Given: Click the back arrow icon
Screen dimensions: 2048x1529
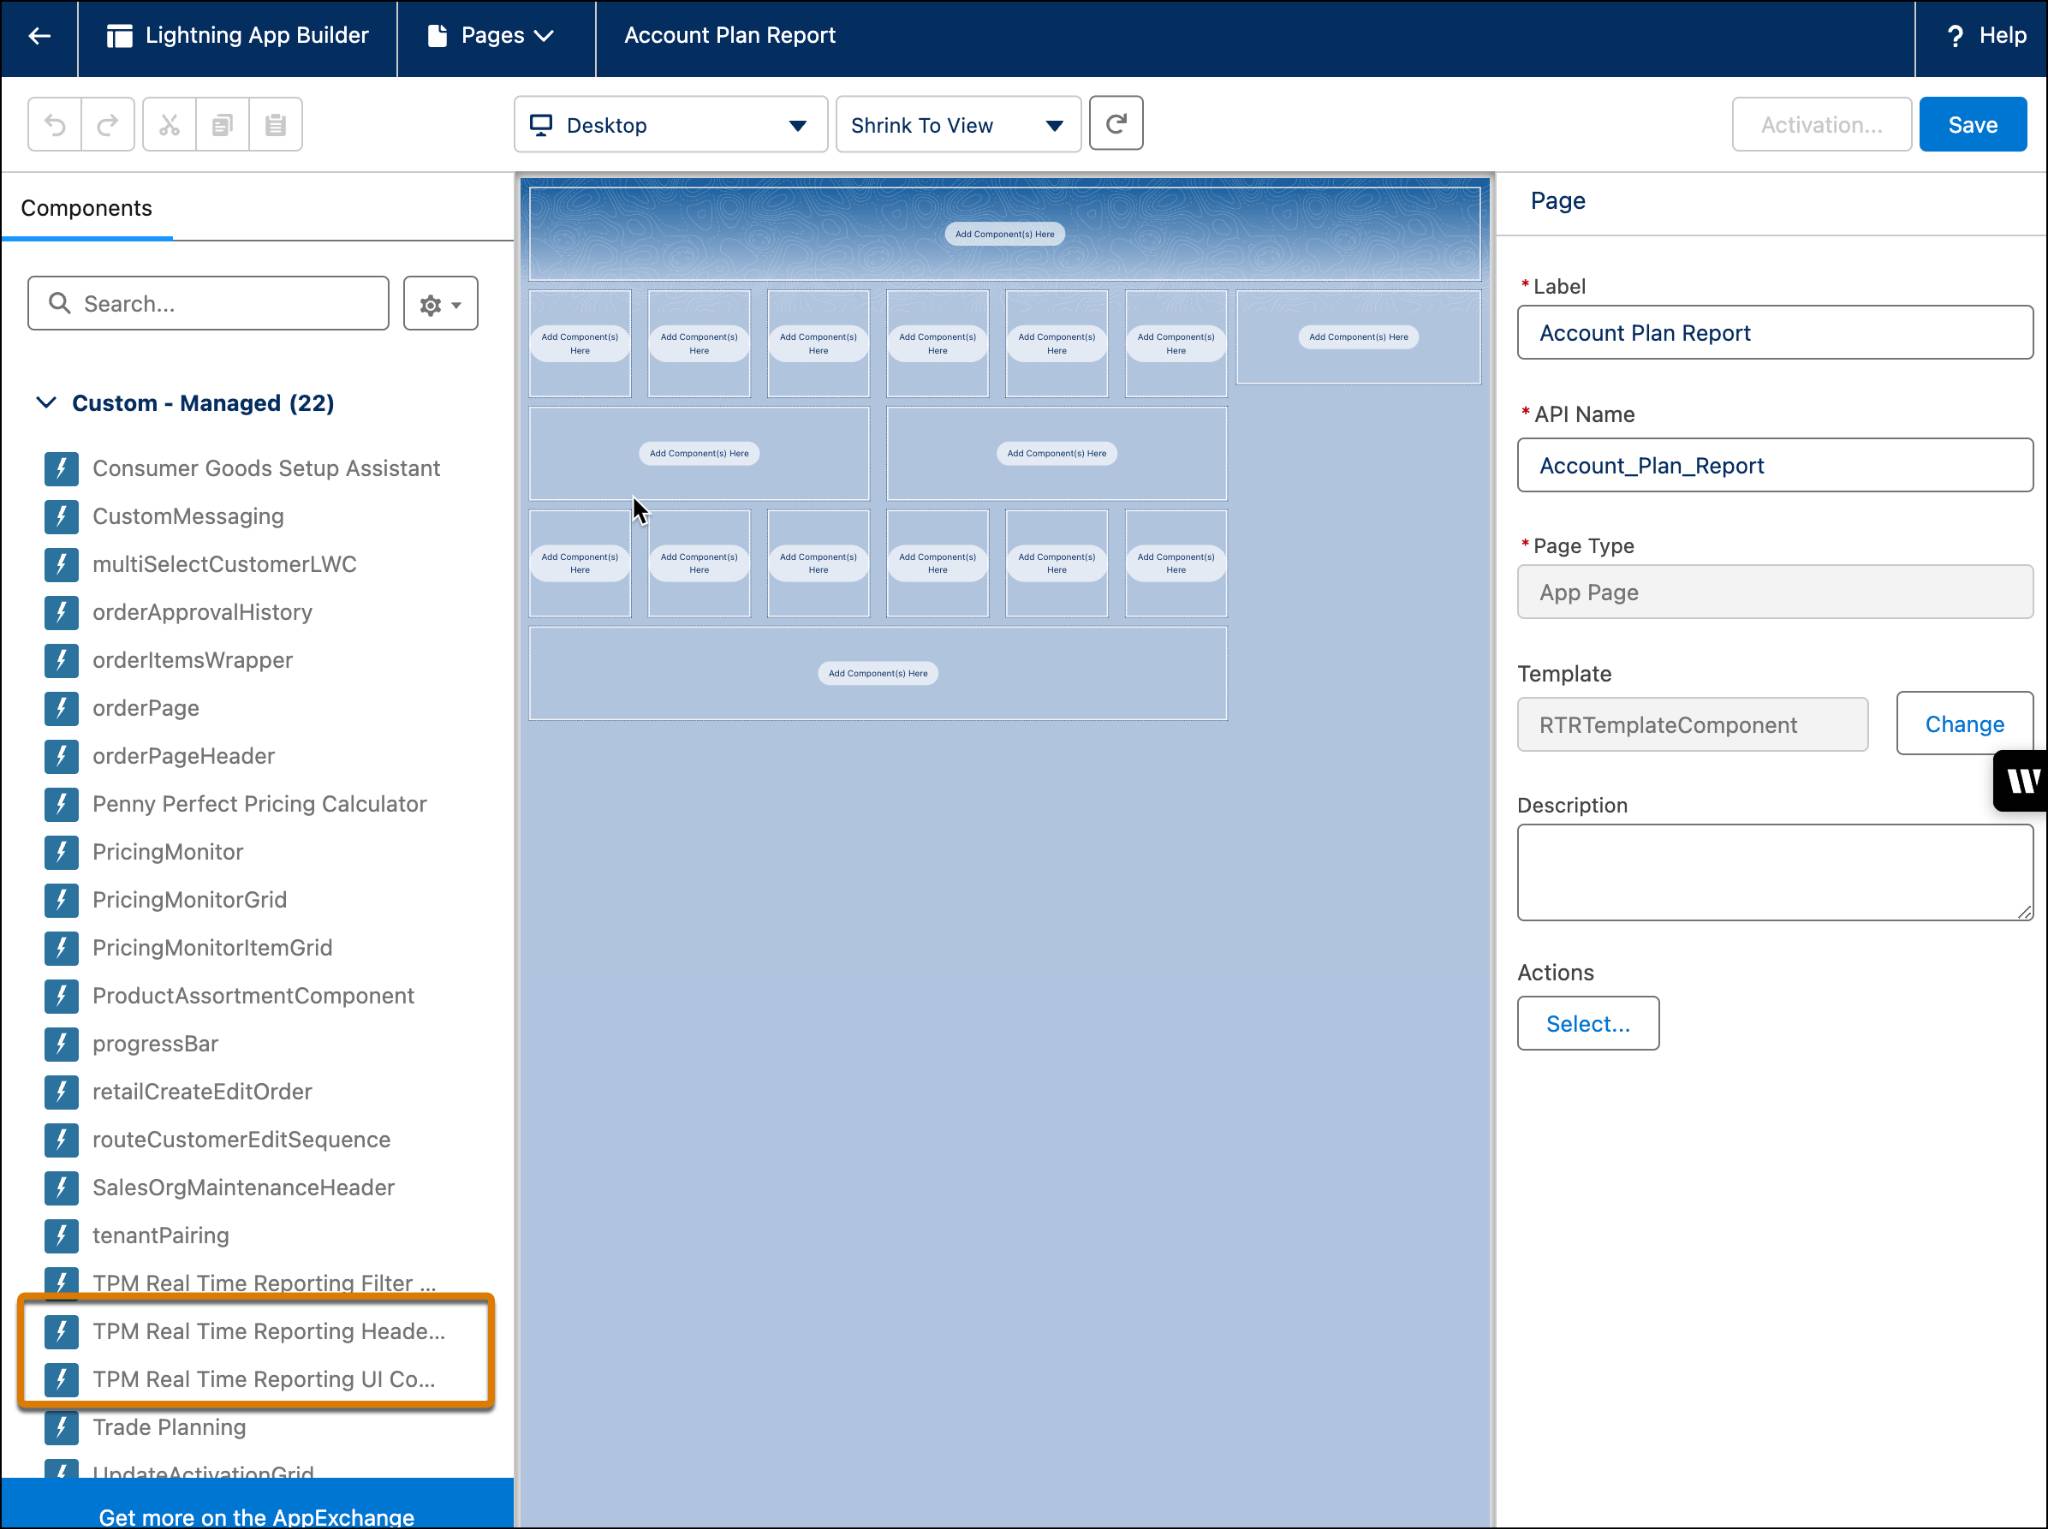Looking at the screenshot, I should [39, 36].
